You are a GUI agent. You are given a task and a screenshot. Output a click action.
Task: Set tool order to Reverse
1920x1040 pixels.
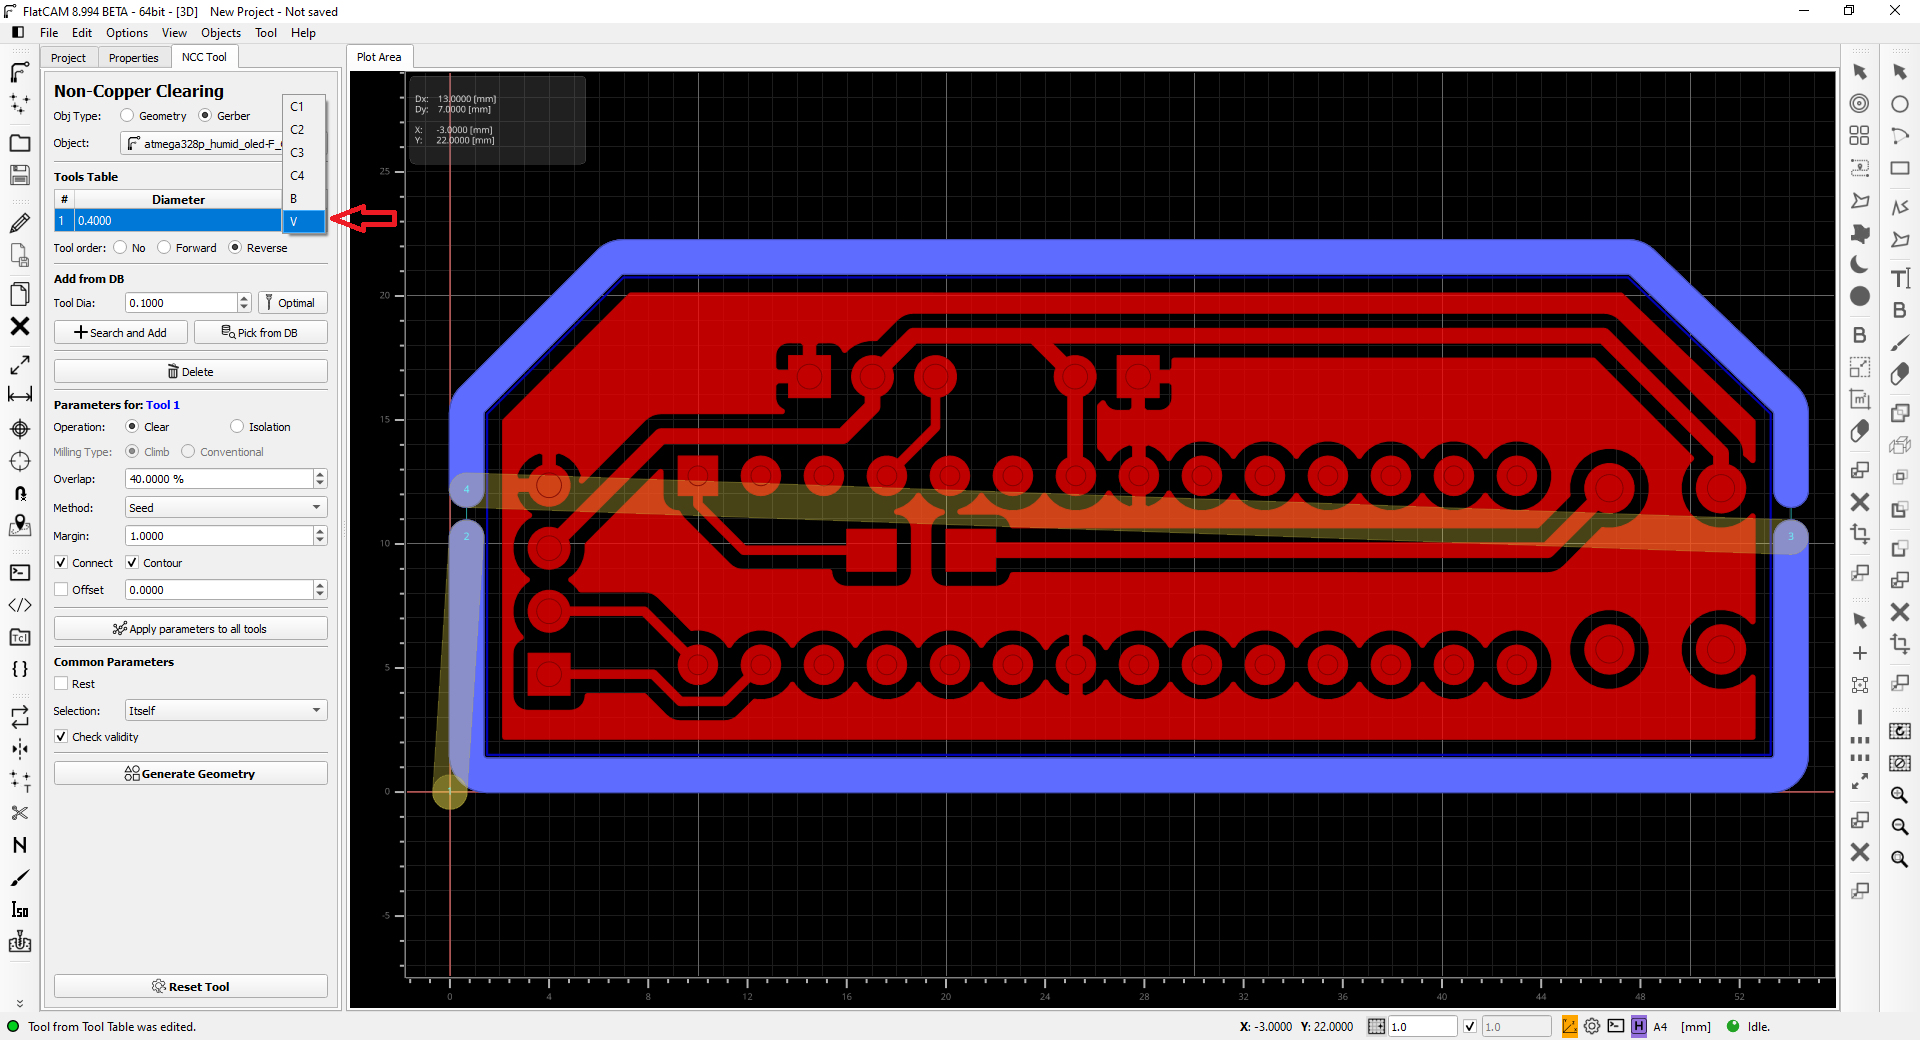235,248
